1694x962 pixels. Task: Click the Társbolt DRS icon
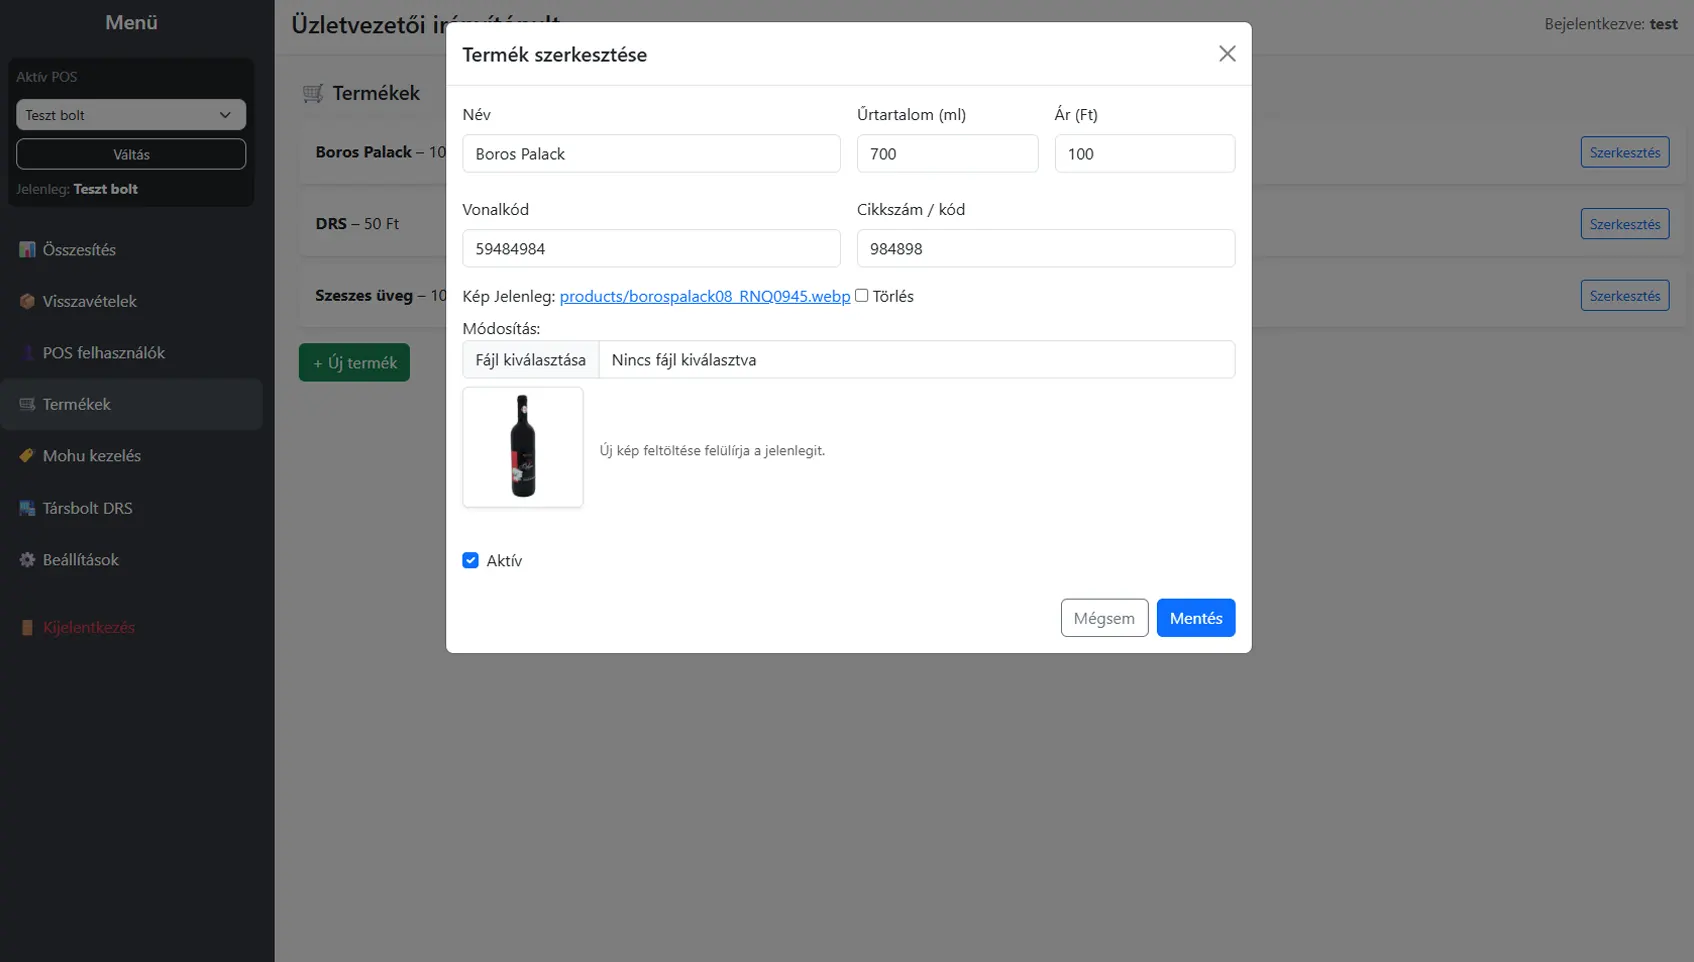pyautogui.click(x=27, y=508)
